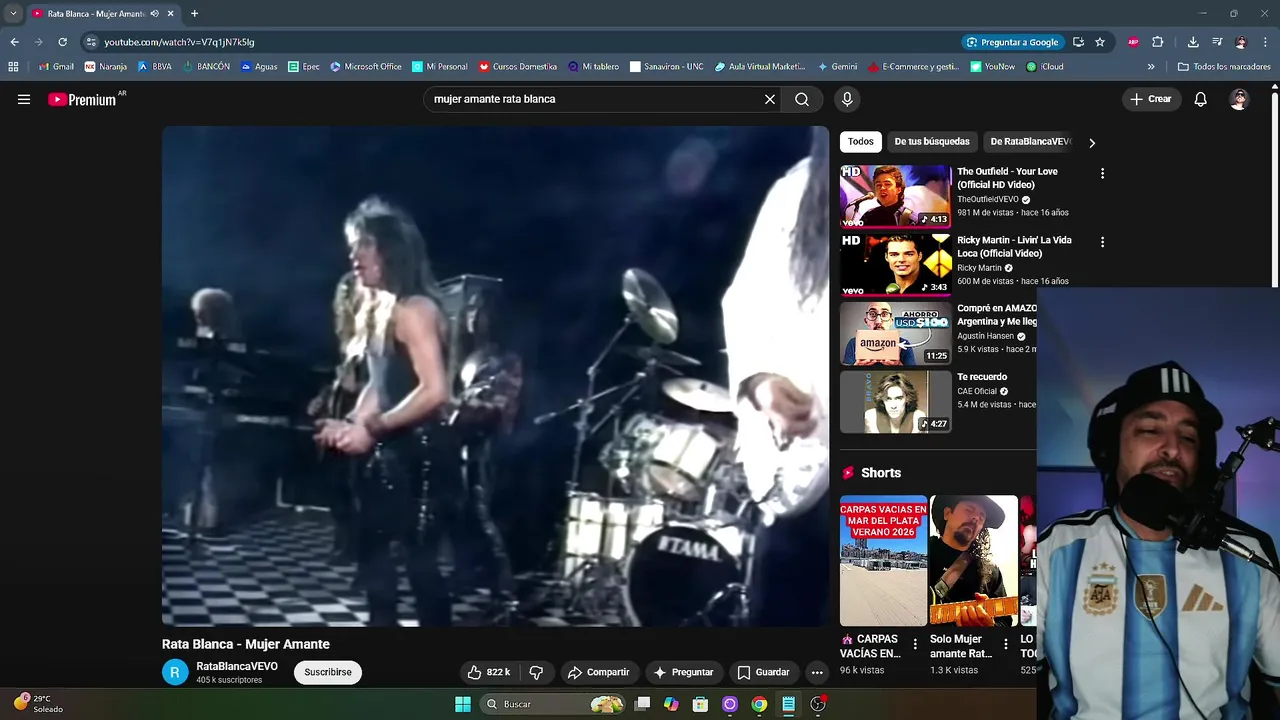
Task: Like the video showing 822 k
Action: point(489,672)
